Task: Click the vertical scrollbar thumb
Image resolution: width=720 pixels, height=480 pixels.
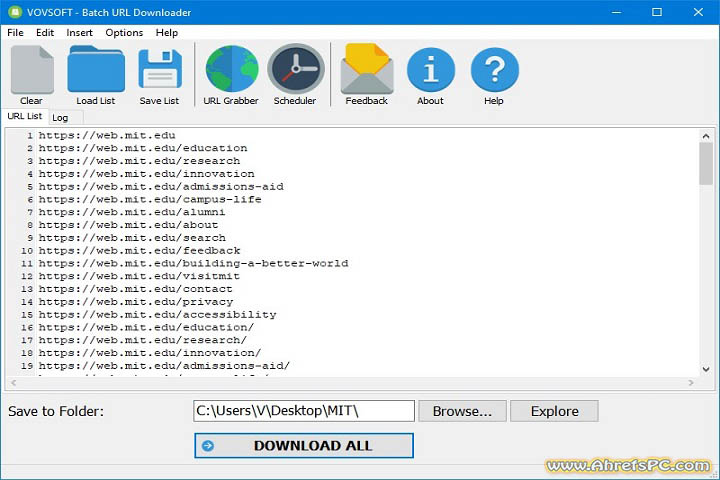Action: click(706, 164)
